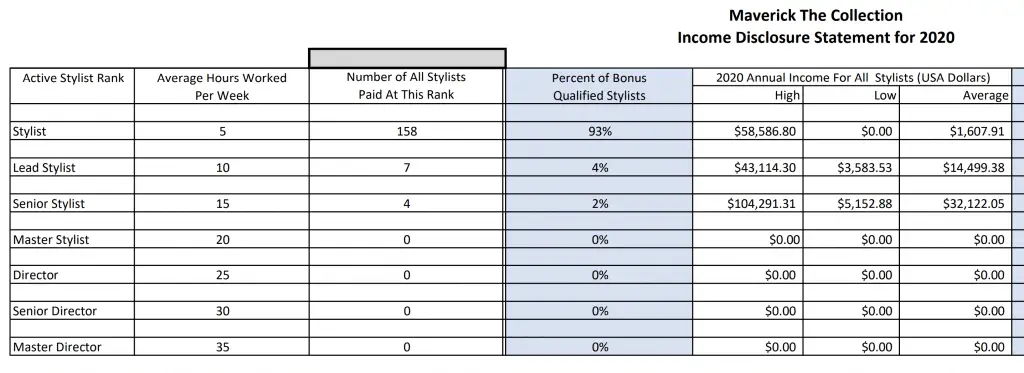Select the 93% bonus qualified cell
This screenshot has width=1024, height=373.
click(x=599, y=131)
